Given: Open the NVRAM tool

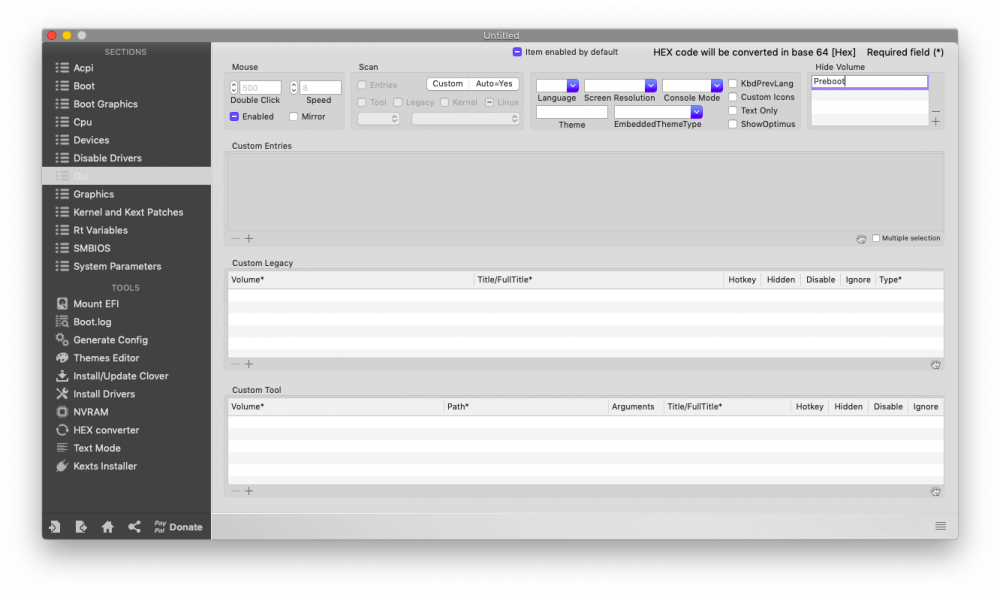Looking at the screenshot, I should [x=82, y=412].
